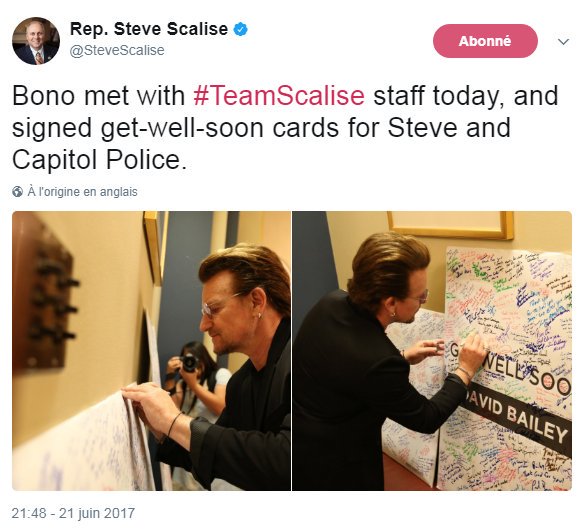Screen dimensions: 587x529
Task: Click the blue verified badge
Action: tap(240, 29)
